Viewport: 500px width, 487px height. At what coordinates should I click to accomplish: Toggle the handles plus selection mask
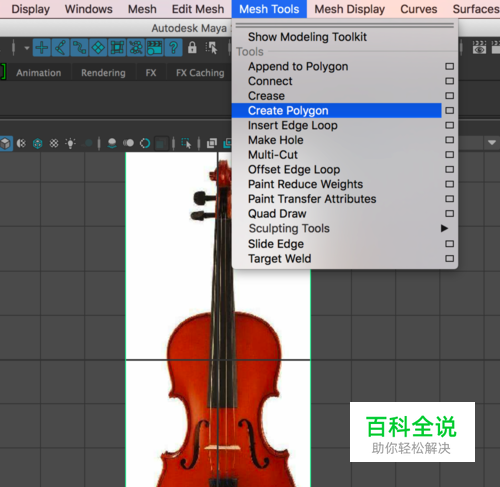click(x=42, y=48)
